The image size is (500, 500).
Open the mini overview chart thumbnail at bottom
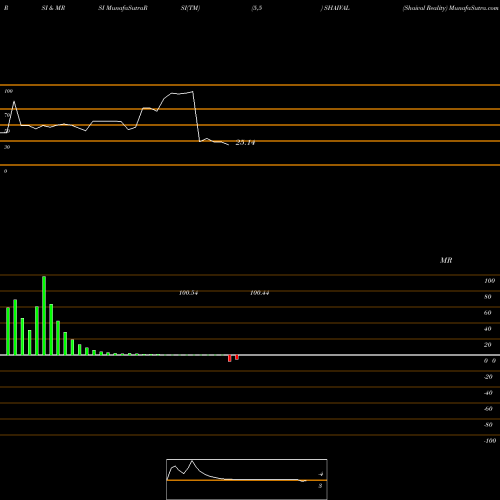point(247,479)
